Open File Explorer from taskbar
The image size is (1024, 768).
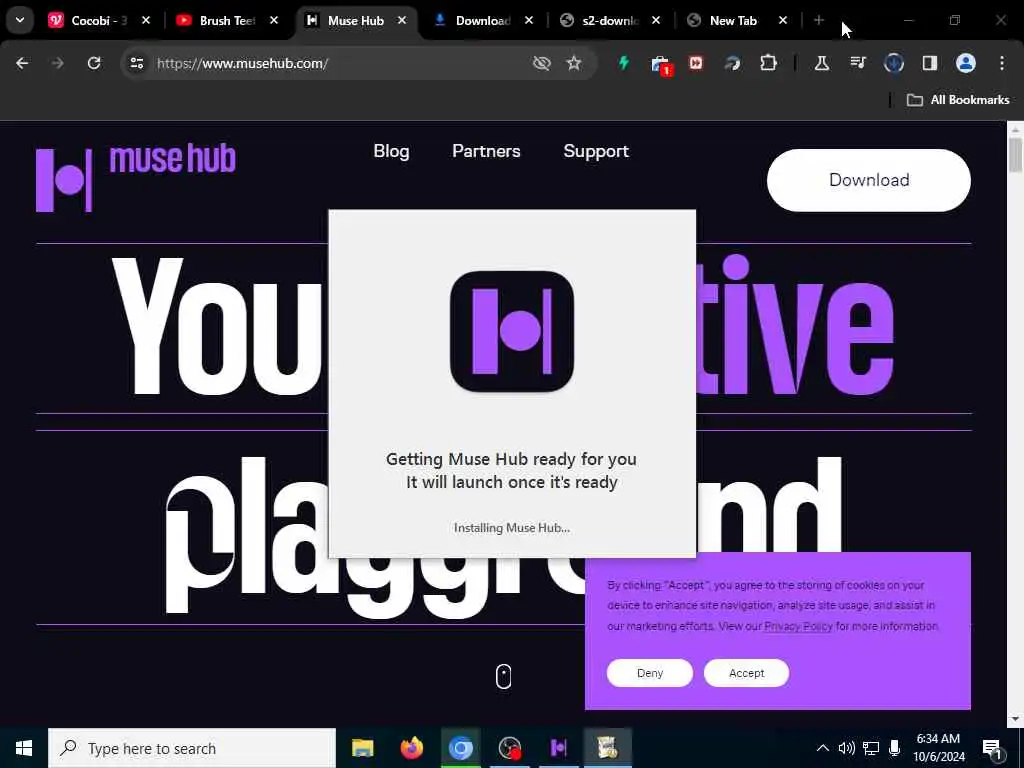click(362, 748)
